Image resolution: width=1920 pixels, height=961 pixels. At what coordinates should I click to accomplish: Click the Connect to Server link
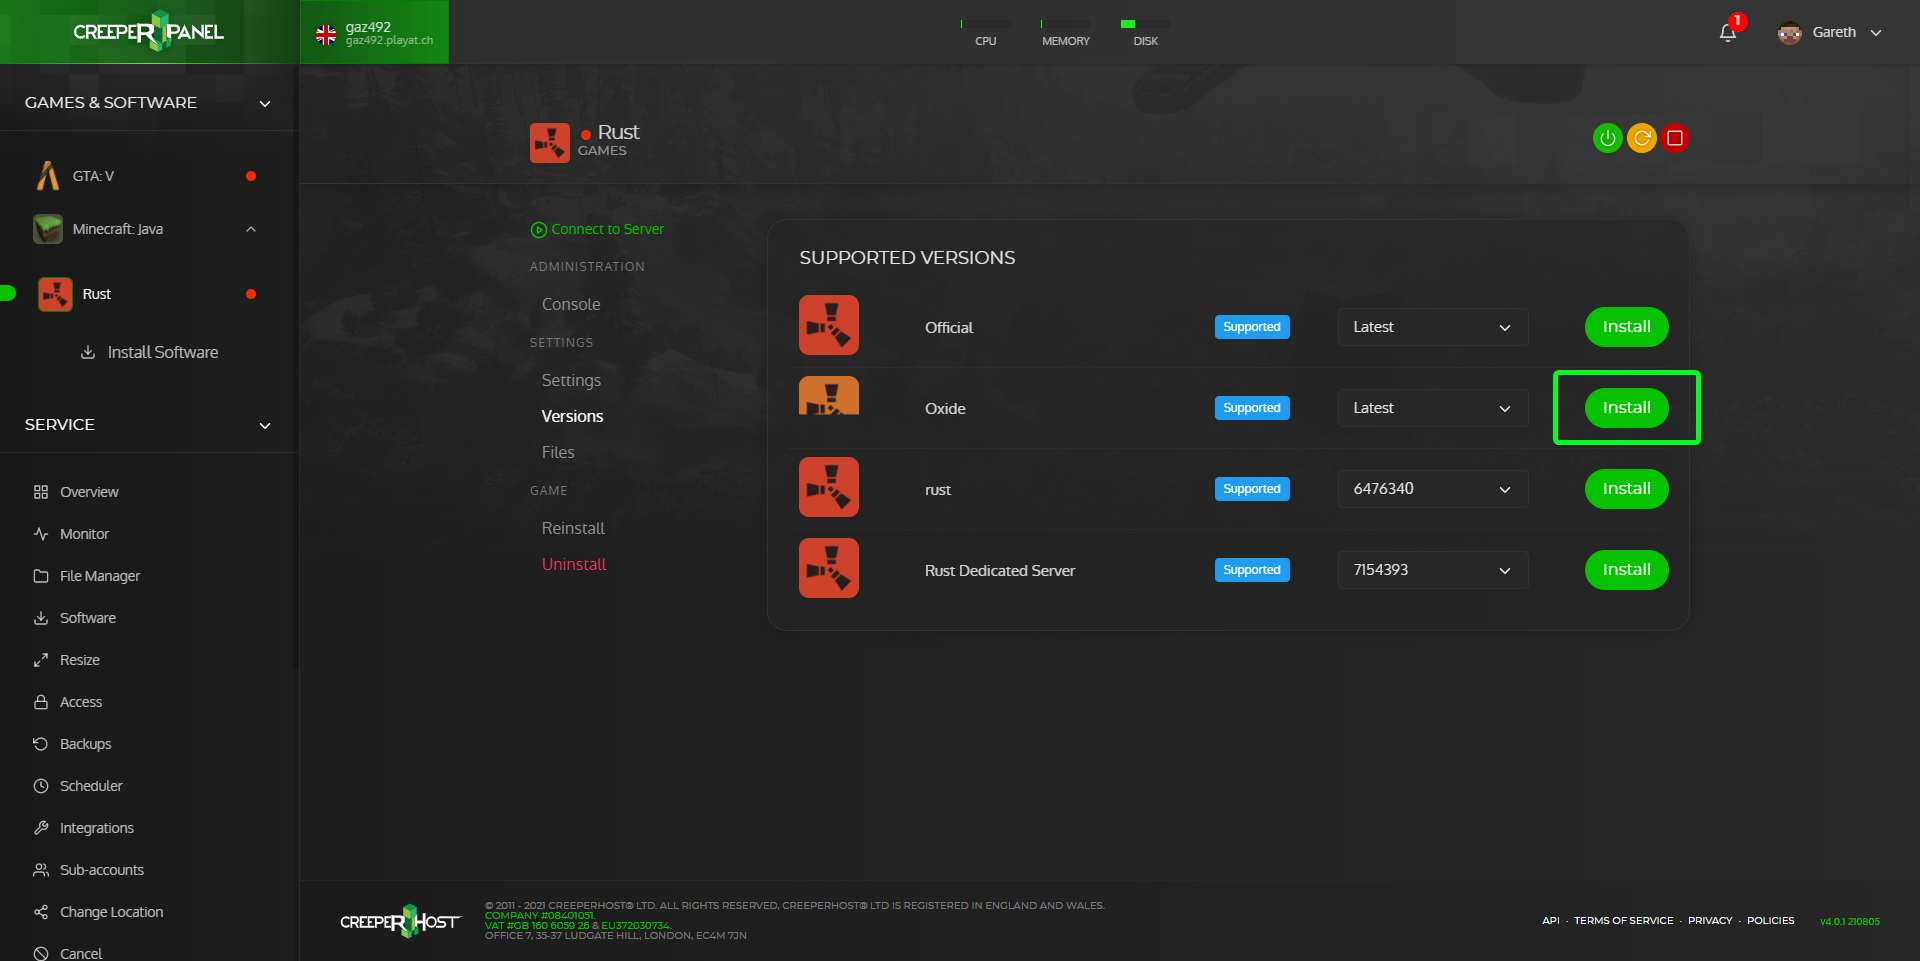(607, 229)
